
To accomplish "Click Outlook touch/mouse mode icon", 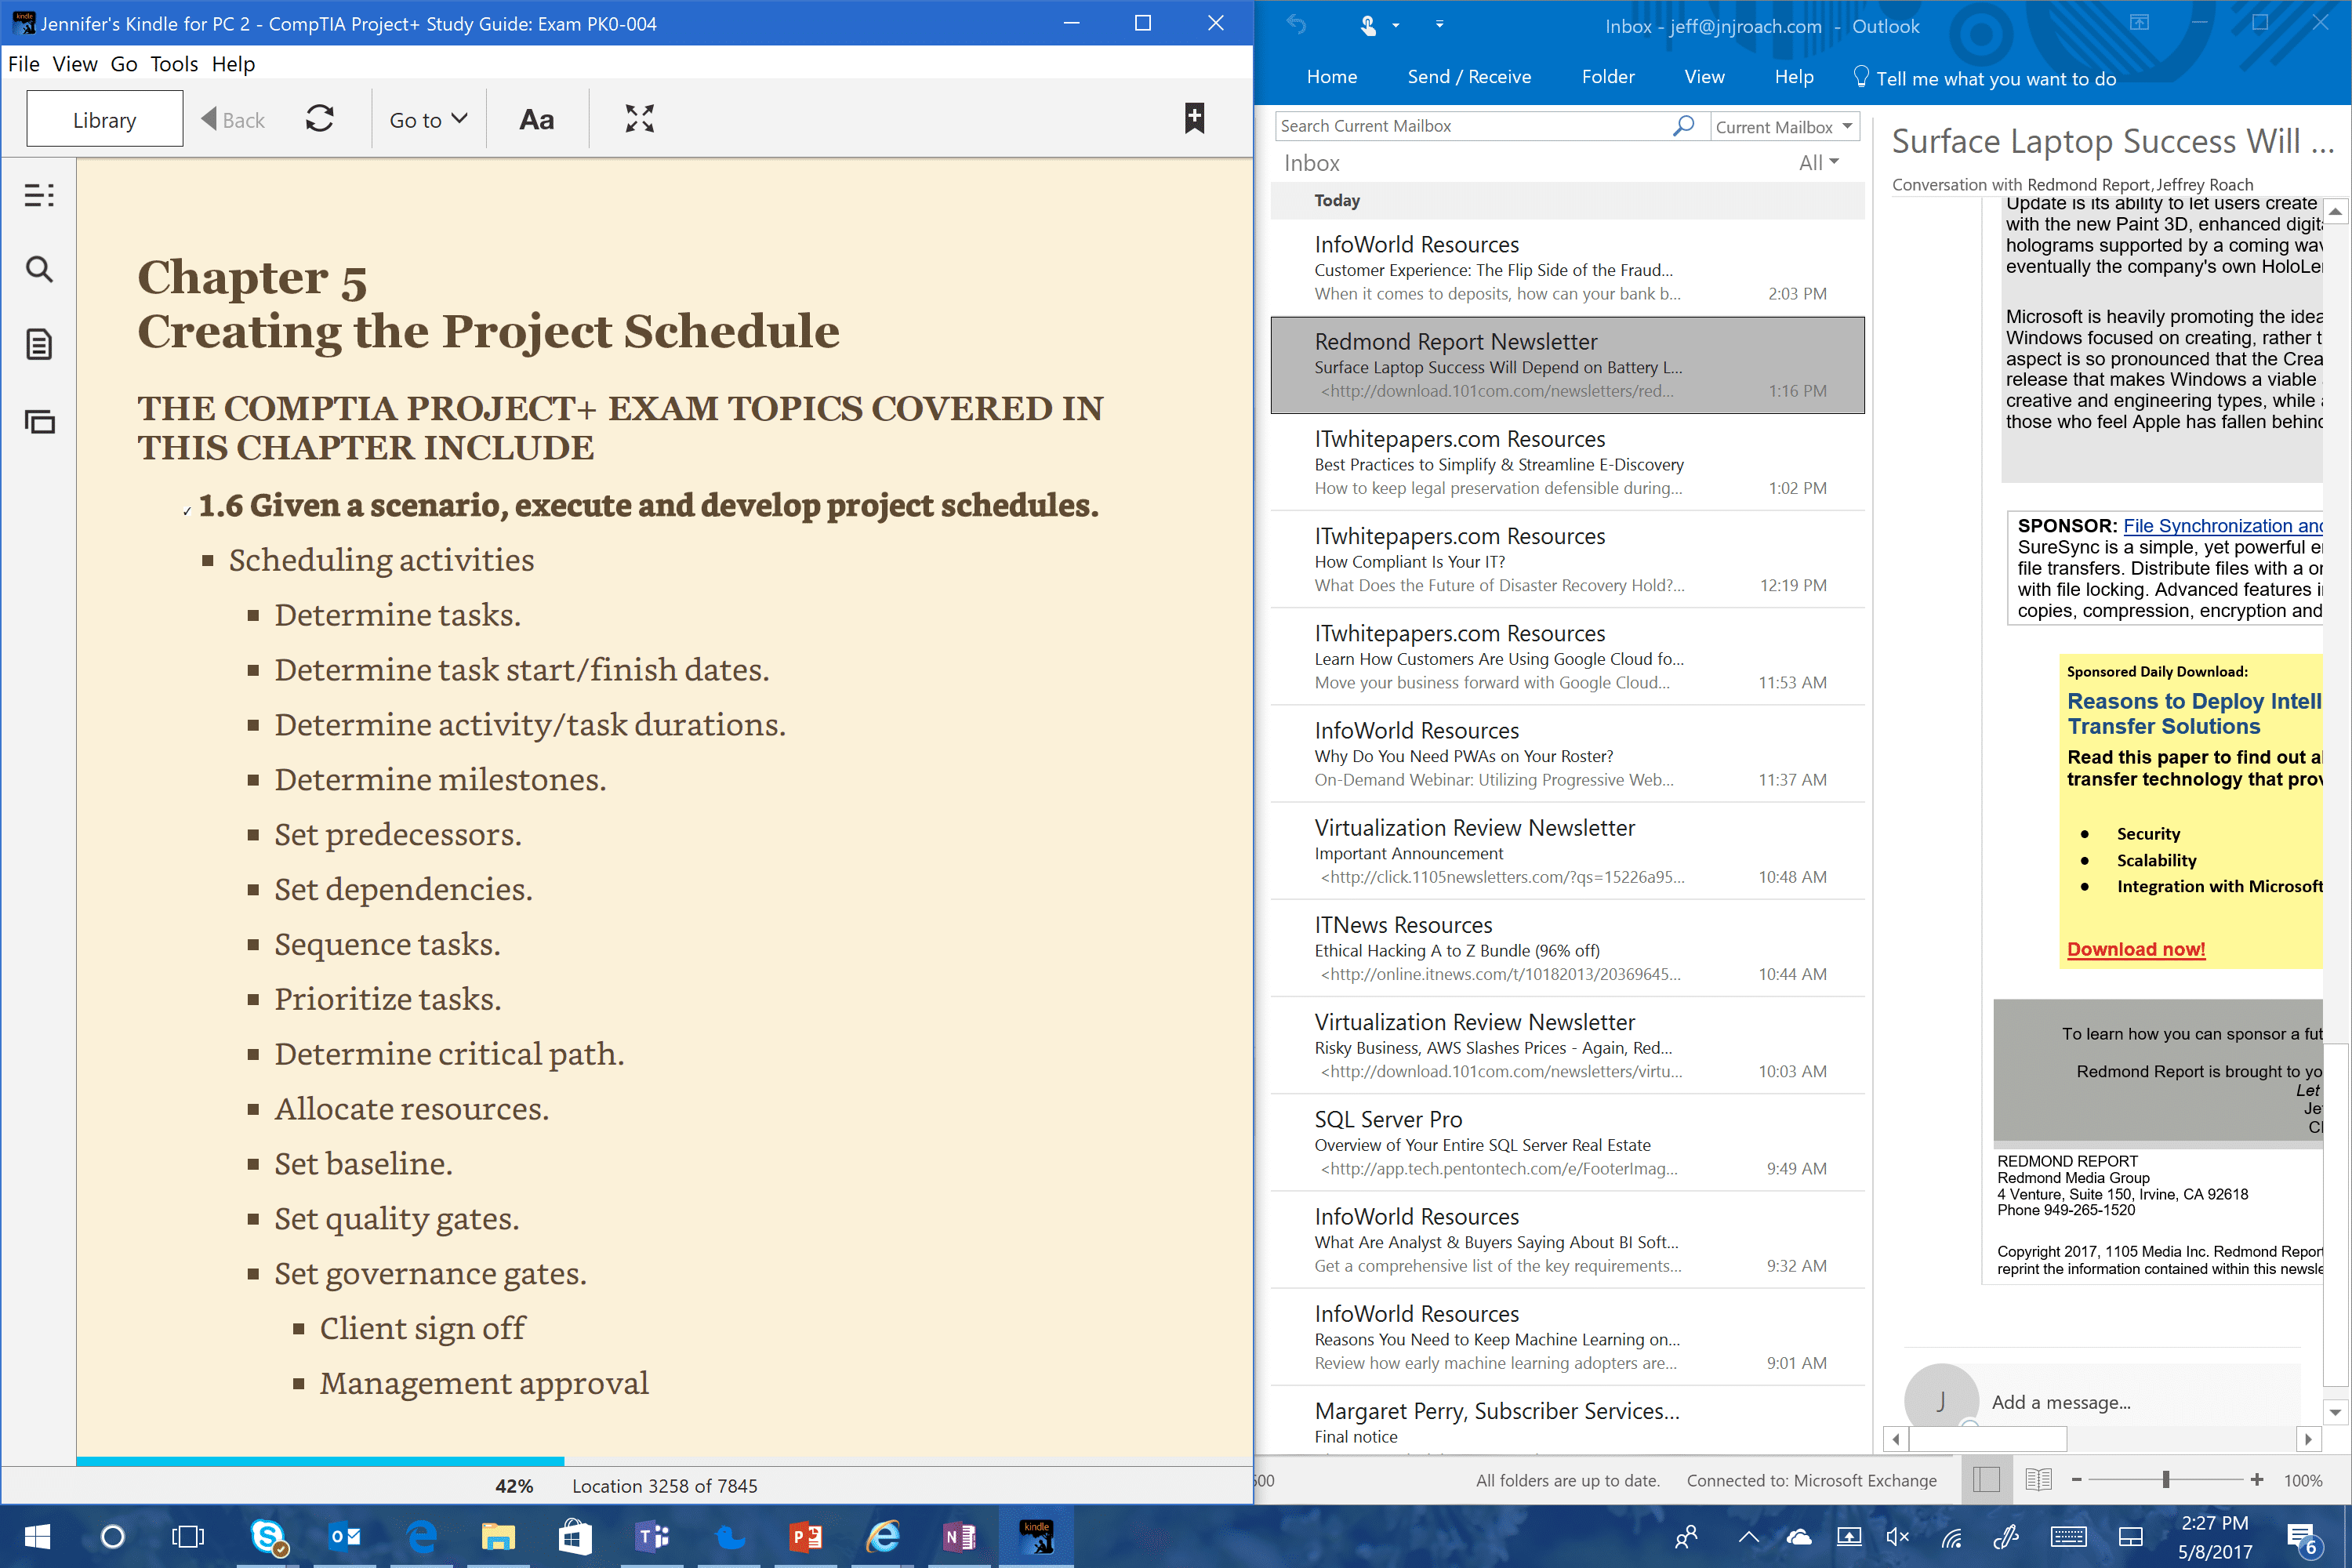I will tap(1367, 25).
